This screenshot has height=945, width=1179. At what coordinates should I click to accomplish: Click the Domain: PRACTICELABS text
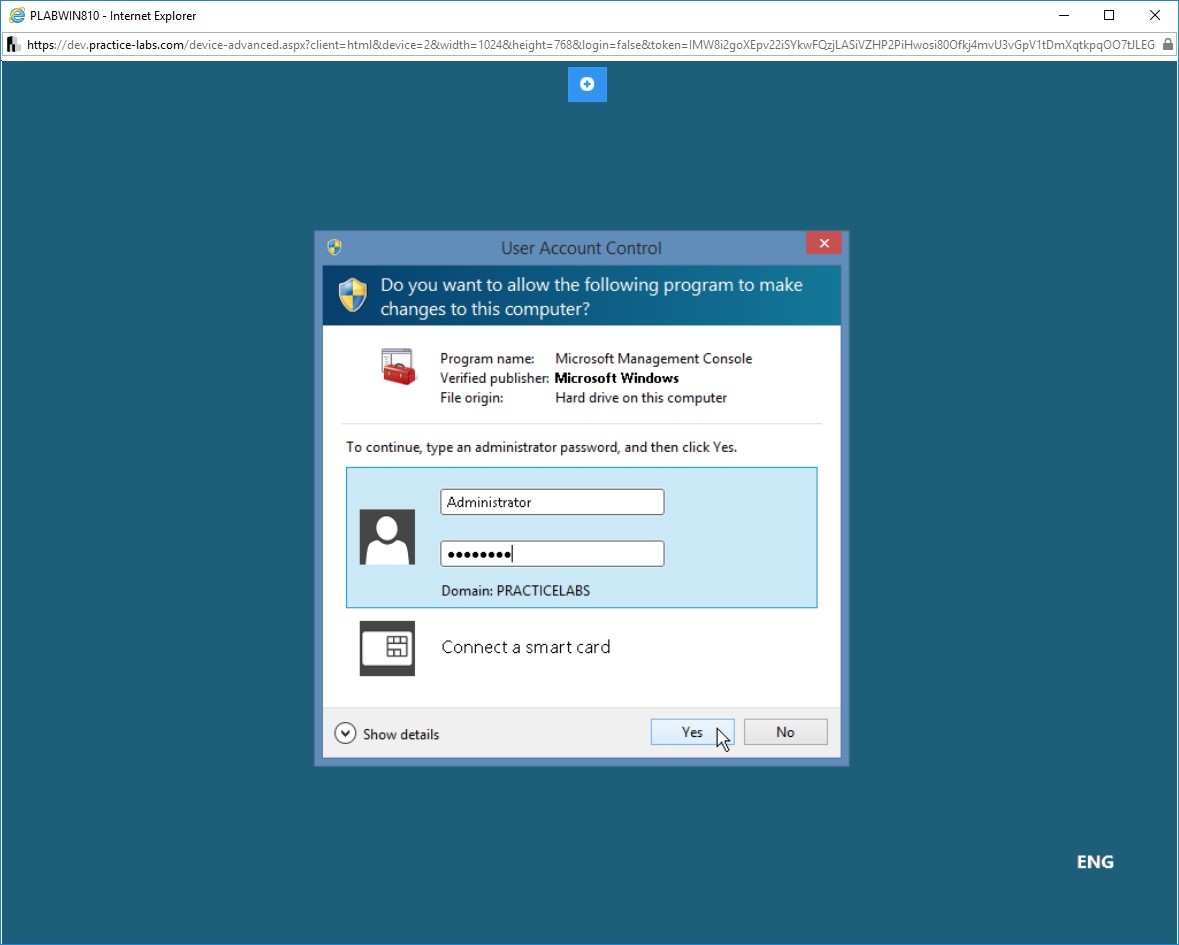coord(516,591)
